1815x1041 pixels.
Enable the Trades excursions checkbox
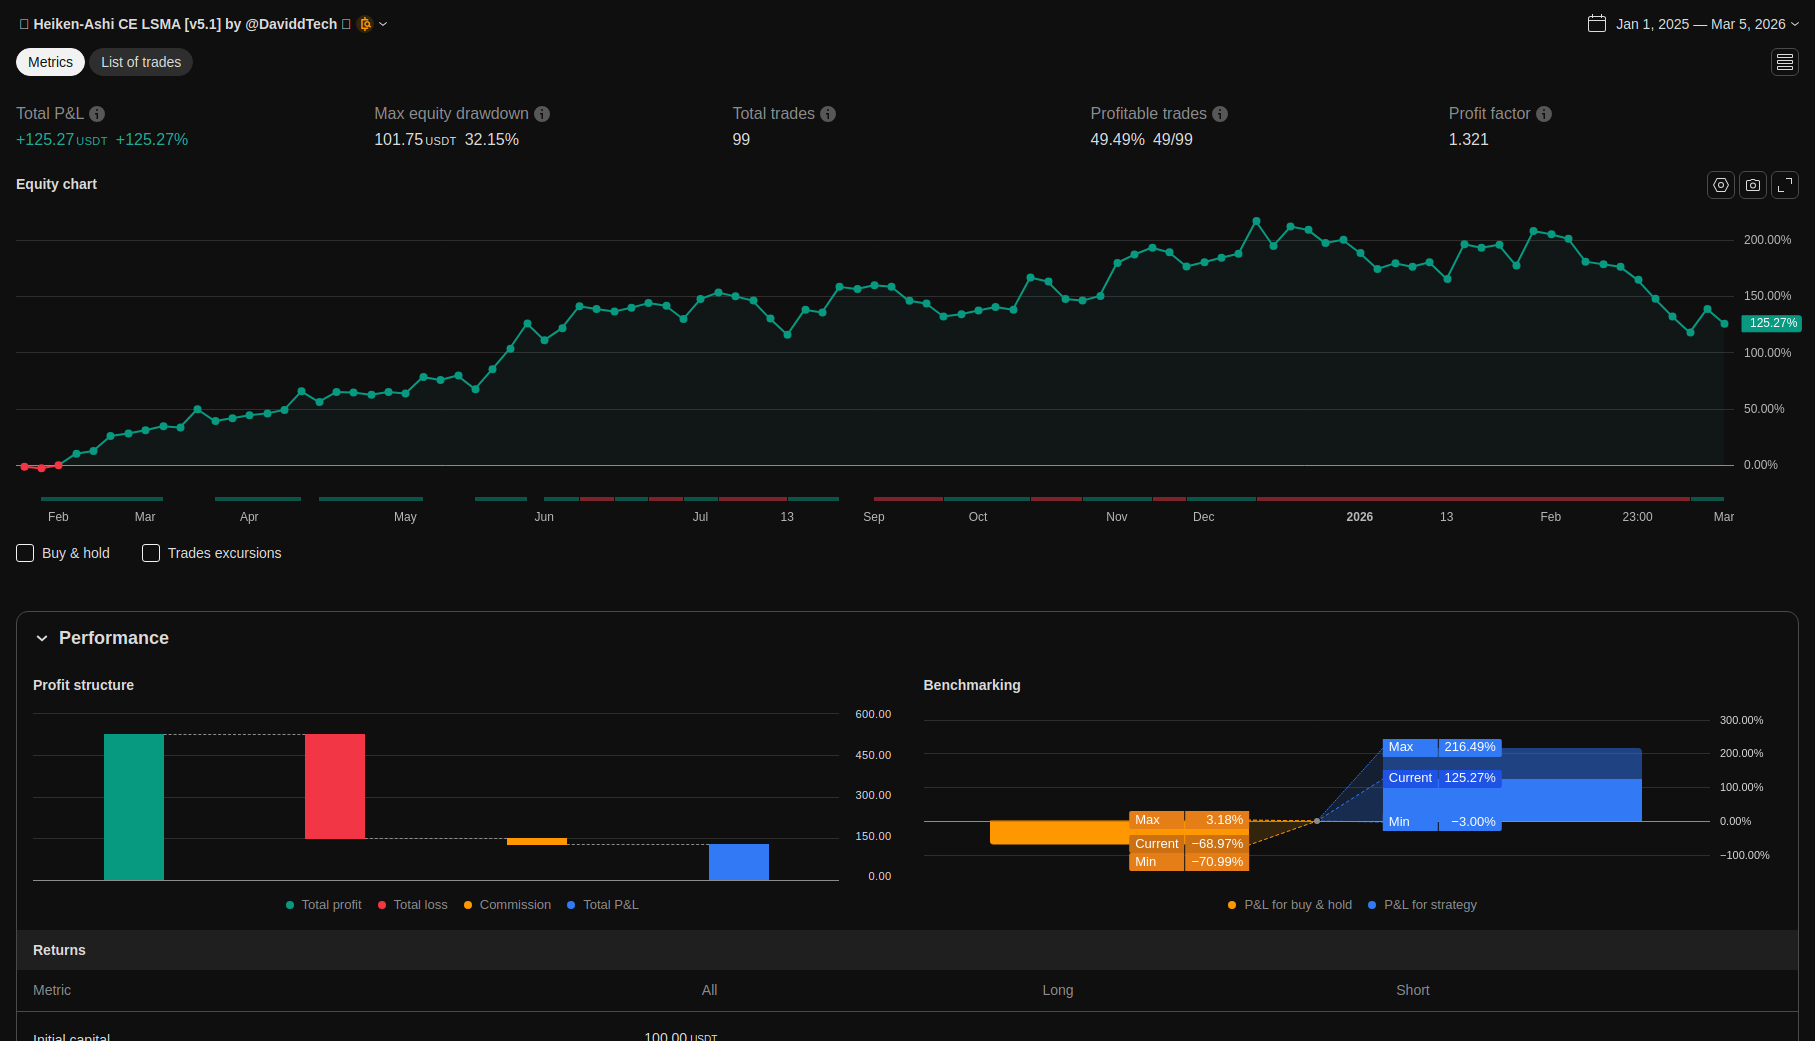click(x=151, y=553)
